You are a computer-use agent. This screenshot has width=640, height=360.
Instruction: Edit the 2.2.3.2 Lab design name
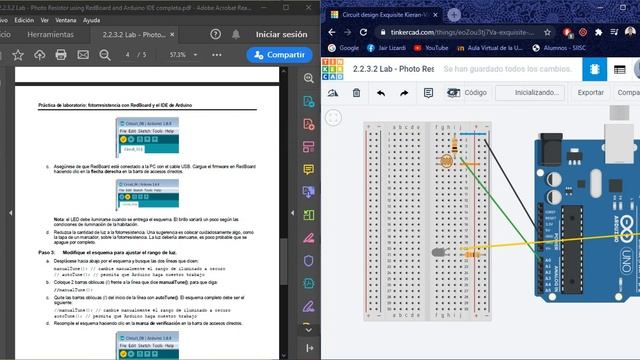(393, 69)
